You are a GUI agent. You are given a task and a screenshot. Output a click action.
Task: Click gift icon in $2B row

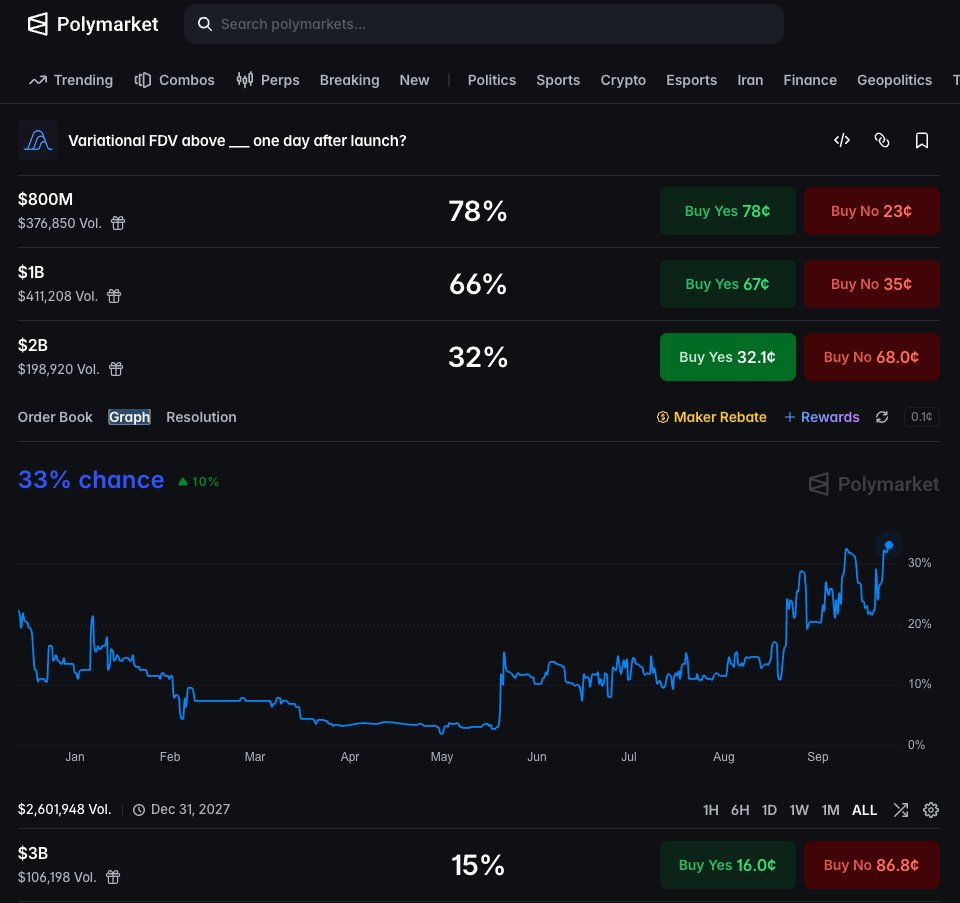click(116, 369)
